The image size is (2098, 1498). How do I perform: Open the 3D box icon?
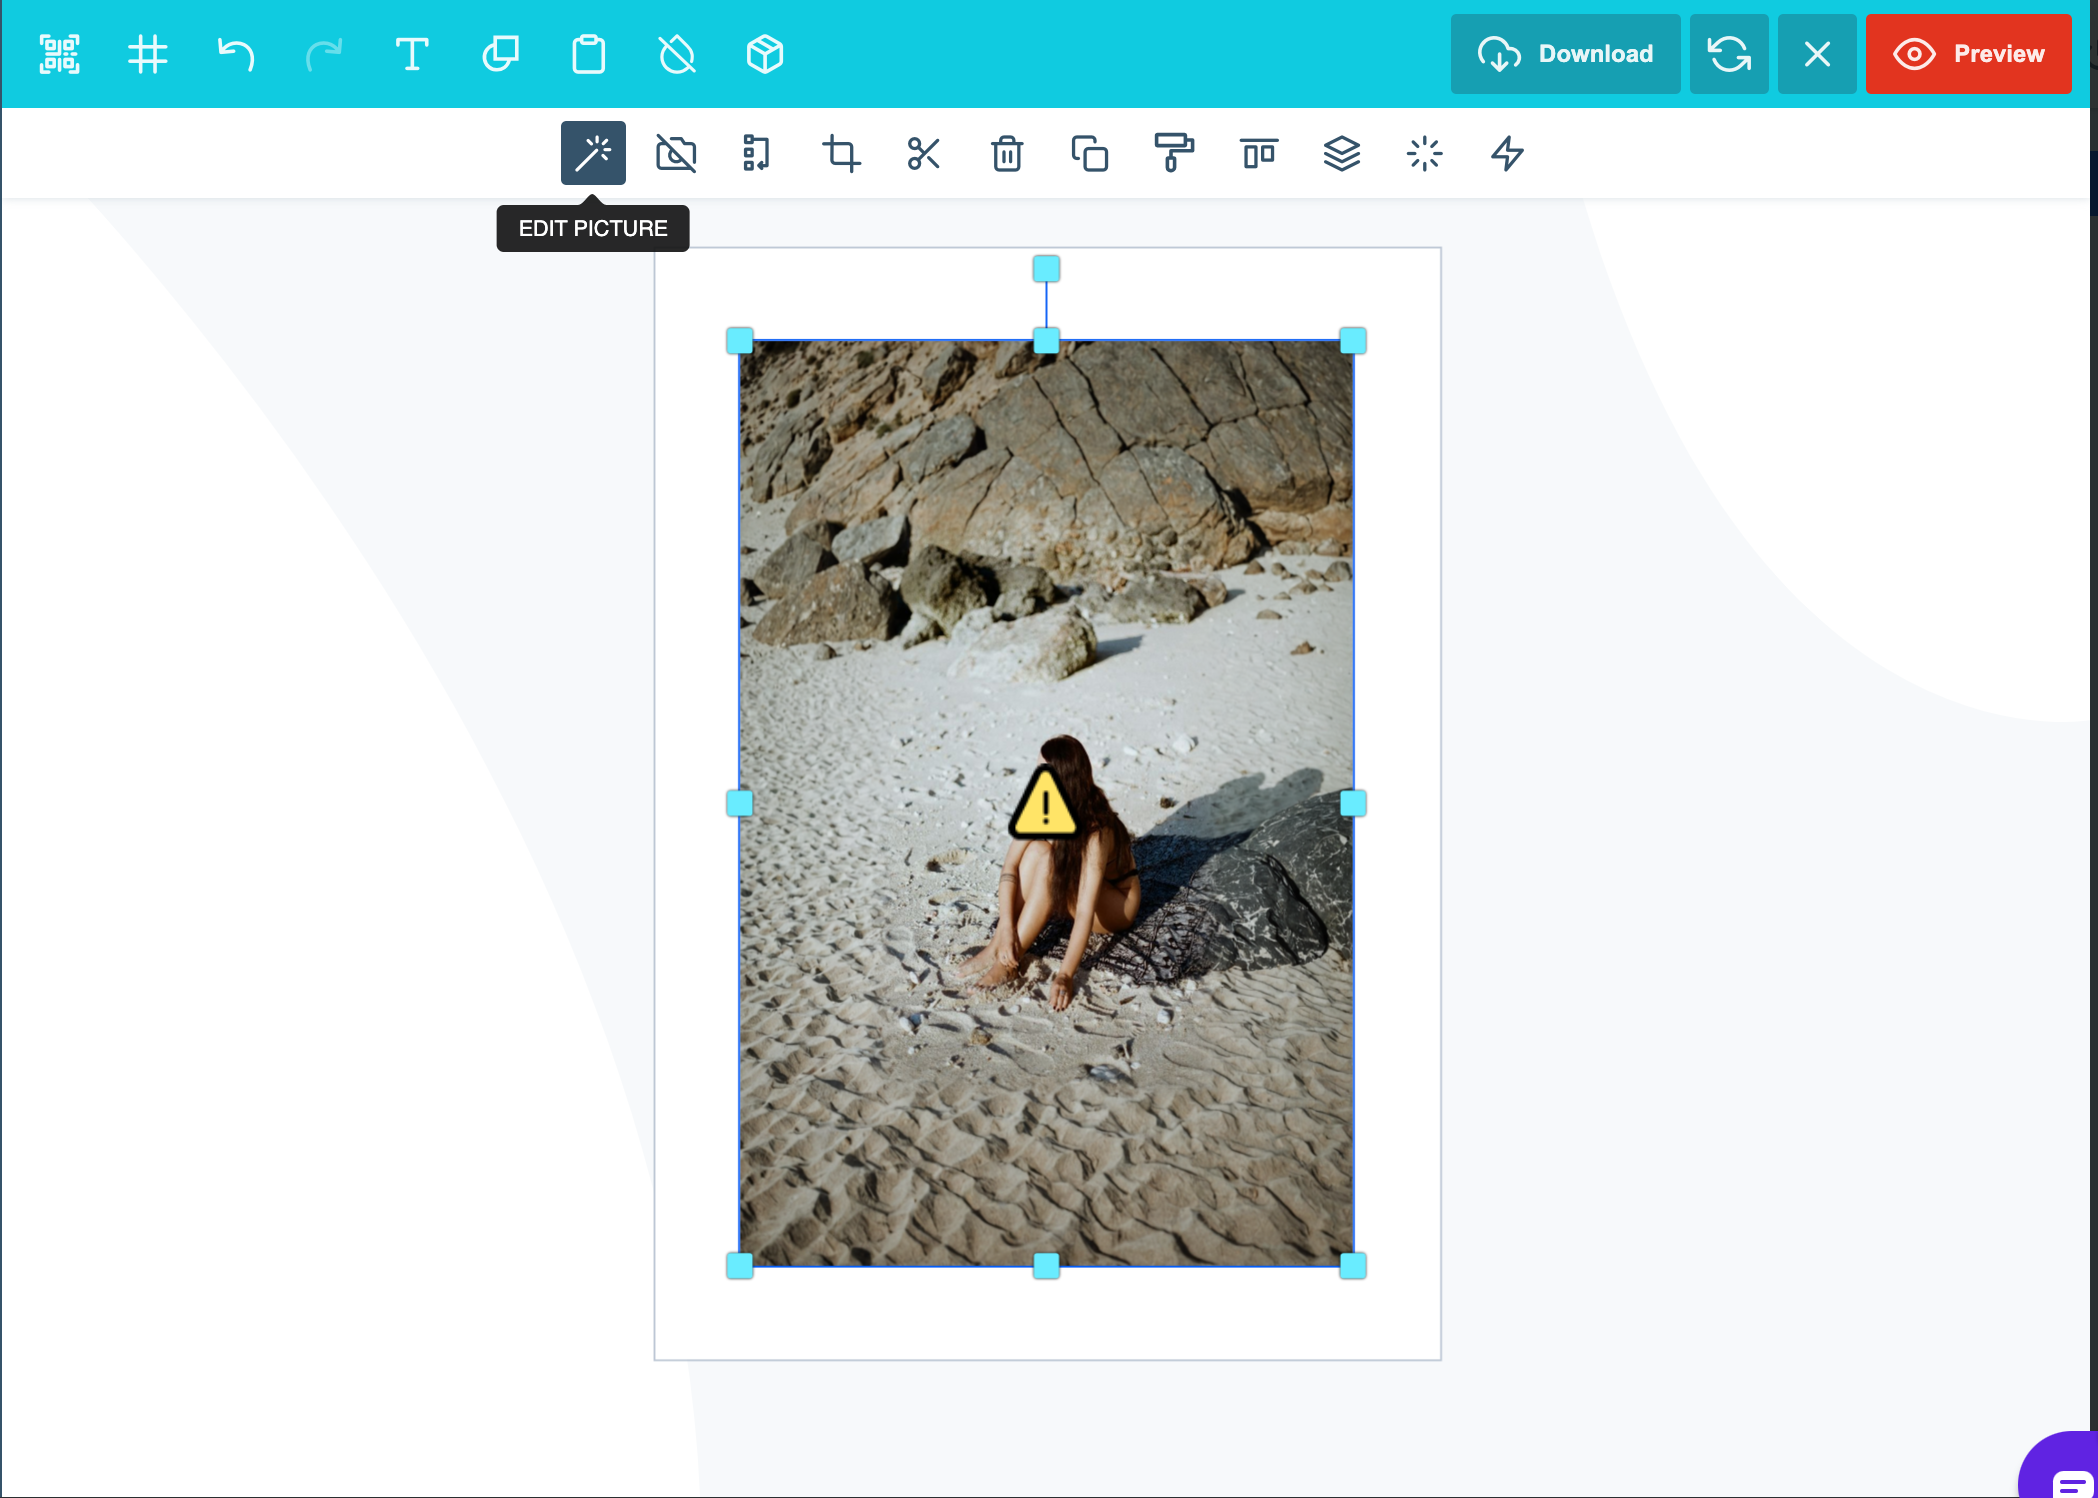point(764,54)
